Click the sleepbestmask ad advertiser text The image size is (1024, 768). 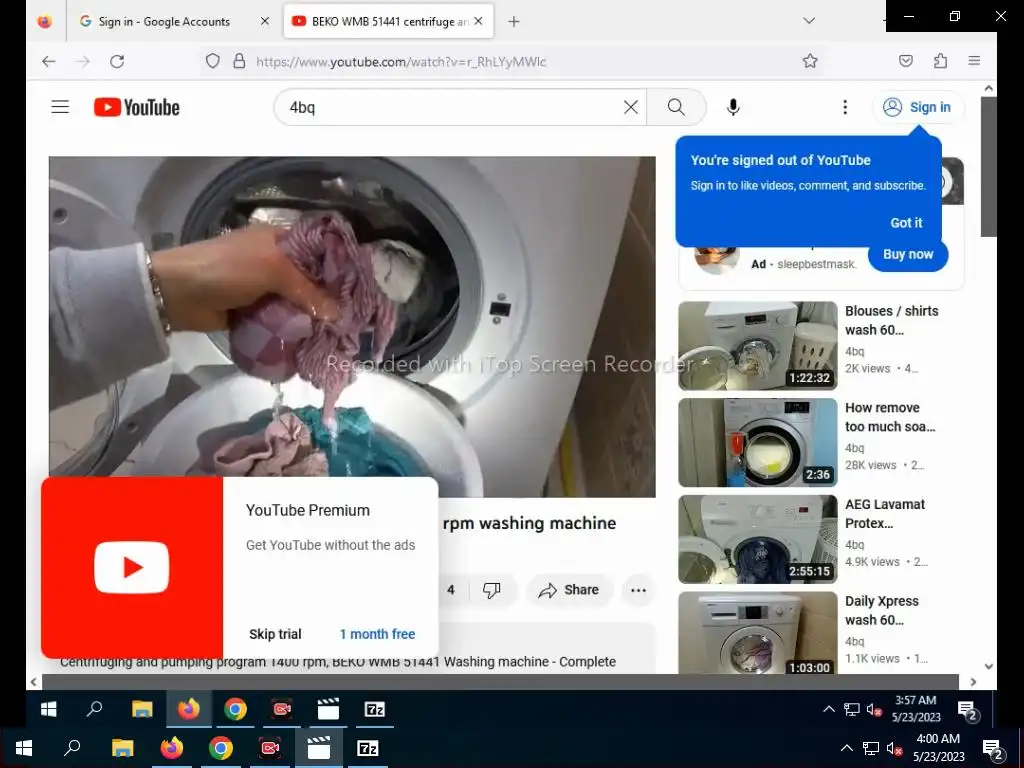click(816, 264)
